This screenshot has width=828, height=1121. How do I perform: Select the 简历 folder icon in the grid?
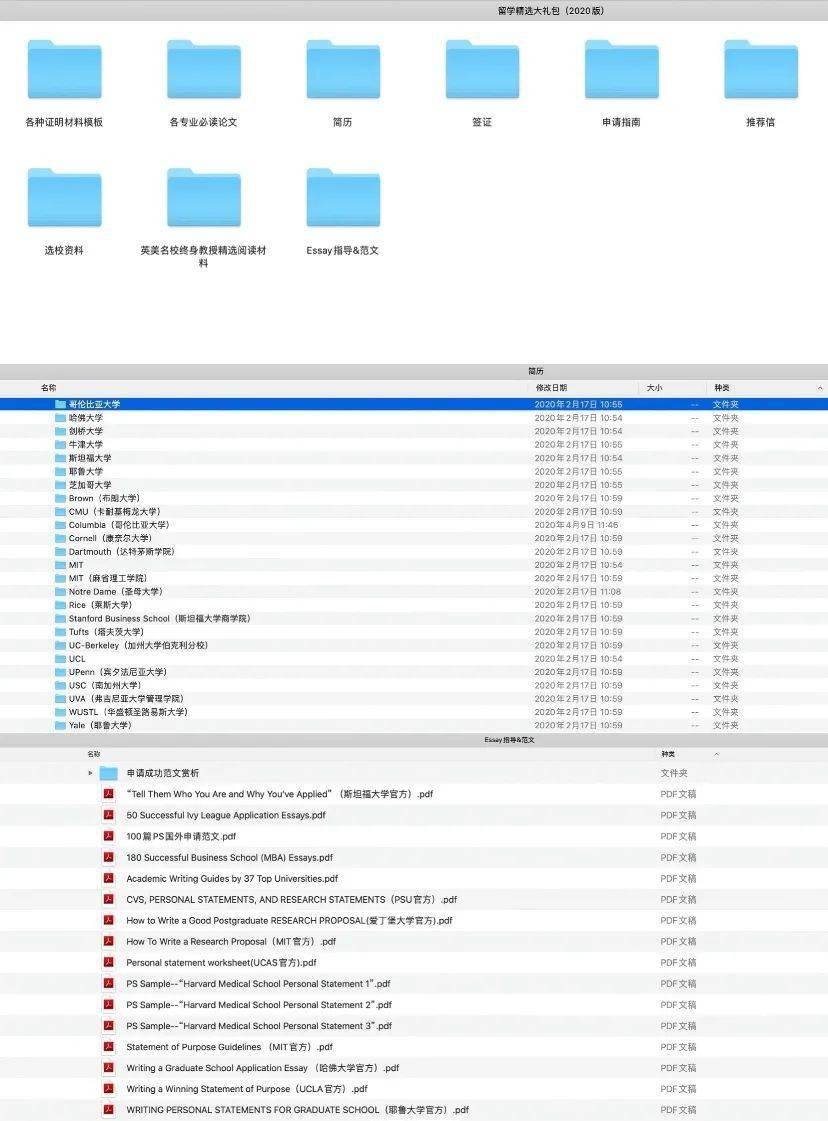pyautogui.click(x=343, y=69)
